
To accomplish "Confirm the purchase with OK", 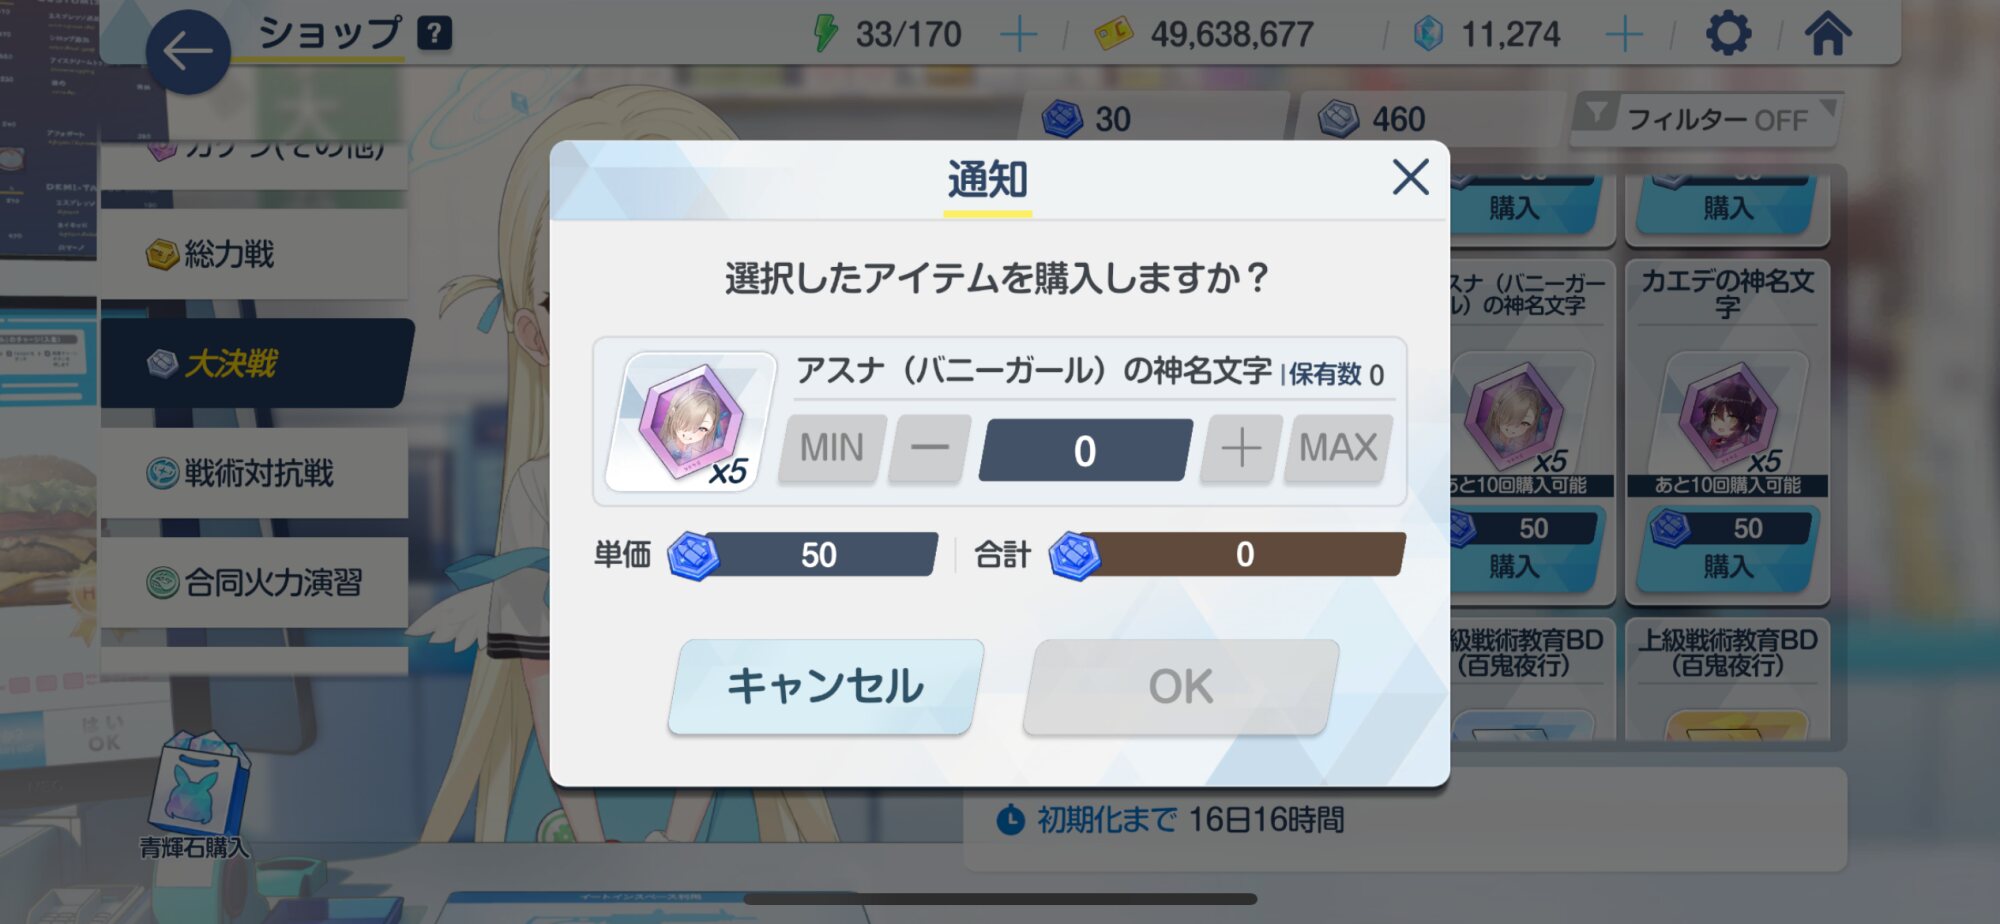I will click(x=1181, y=687).
